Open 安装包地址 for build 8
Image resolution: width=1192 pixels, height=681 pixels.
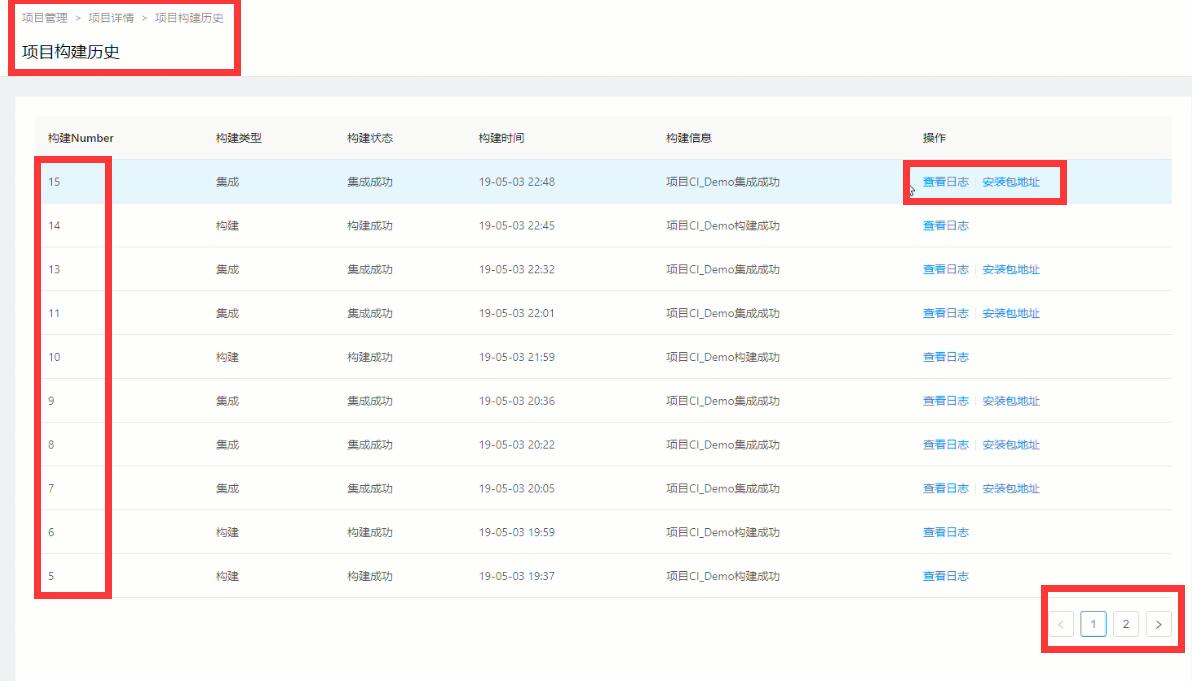click(x=1011, y=445)
